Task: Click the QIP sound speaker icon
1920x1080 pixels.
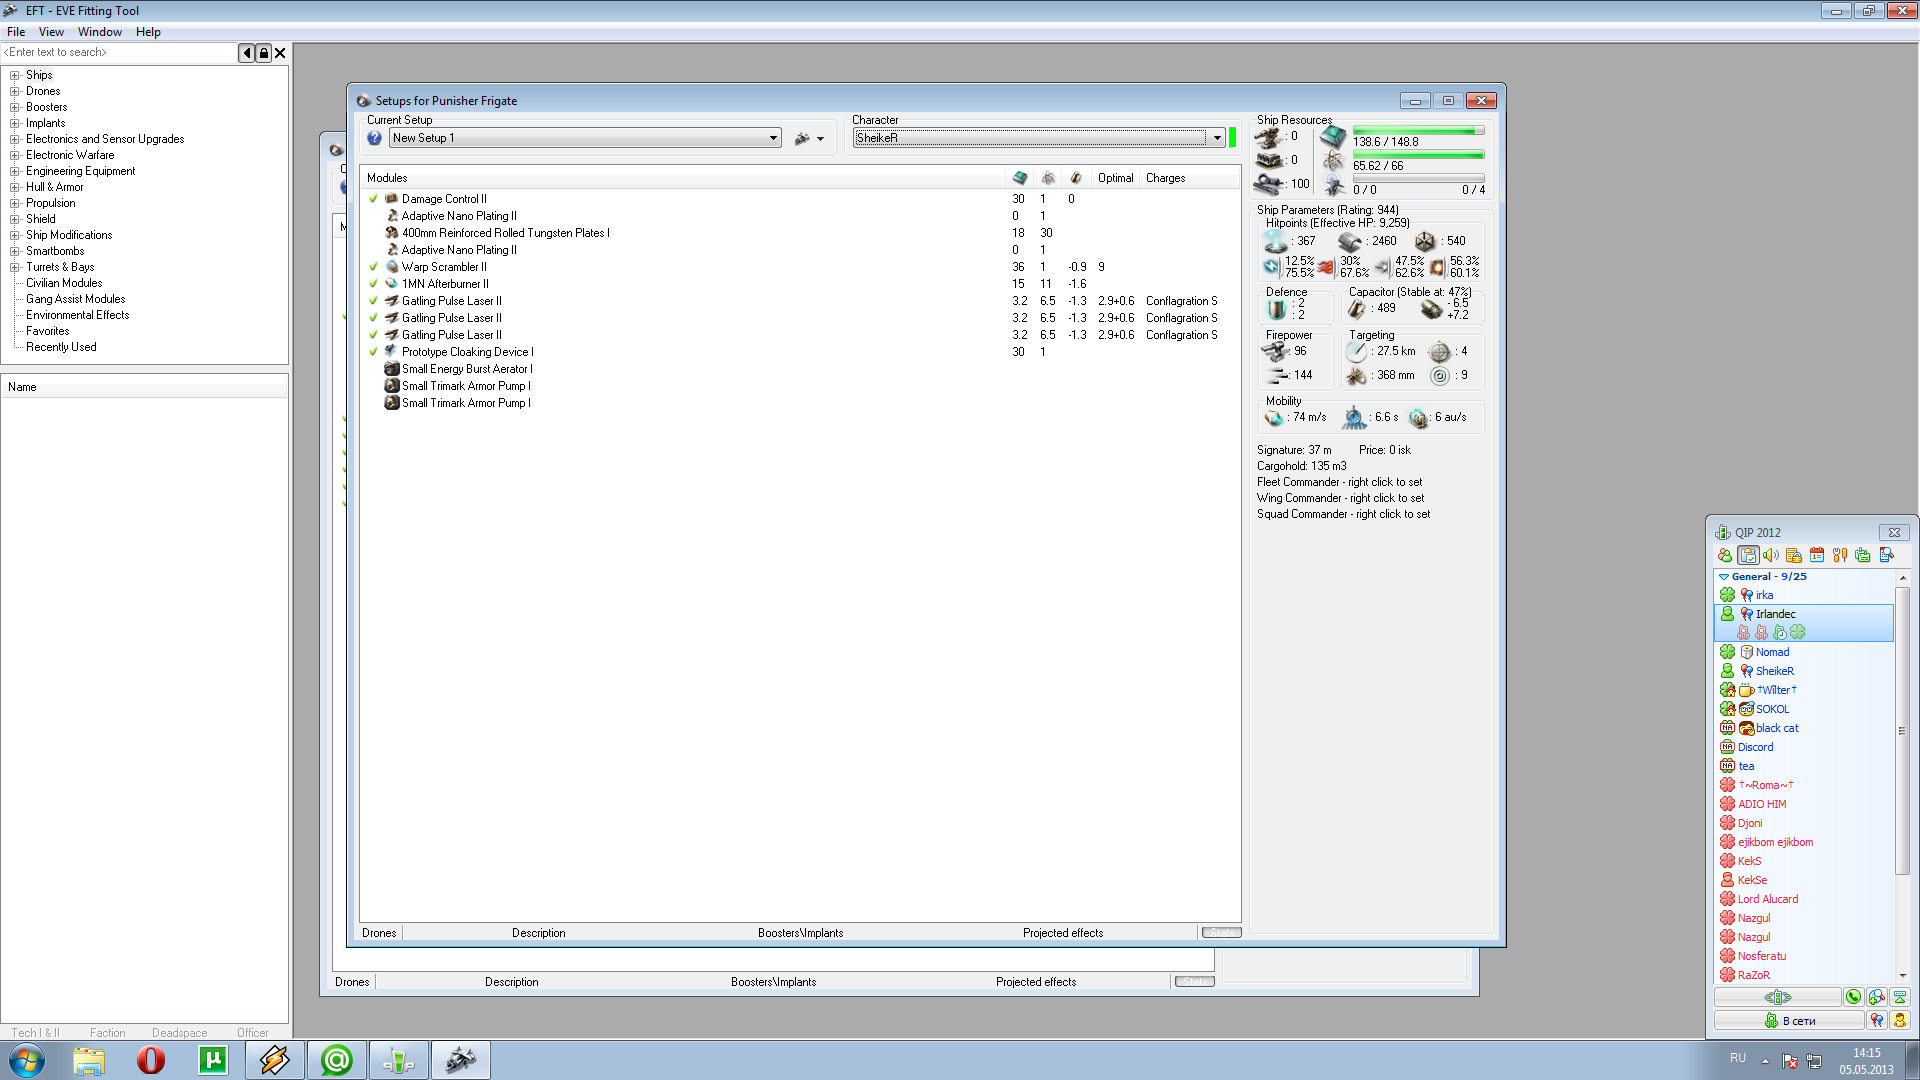Action: 1771,555
